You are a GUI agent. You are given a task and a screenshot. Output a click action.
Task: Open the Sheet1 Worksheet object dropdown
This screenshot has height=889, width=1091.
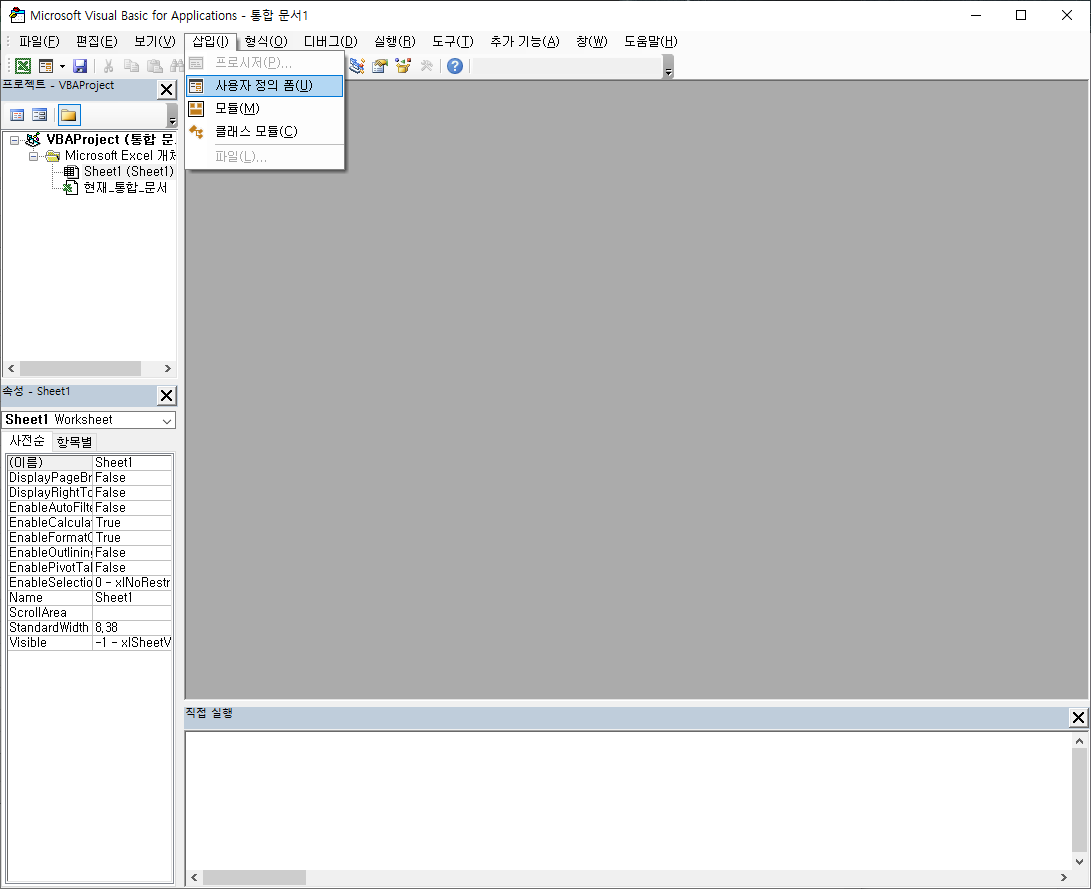[x=167, y=421]
